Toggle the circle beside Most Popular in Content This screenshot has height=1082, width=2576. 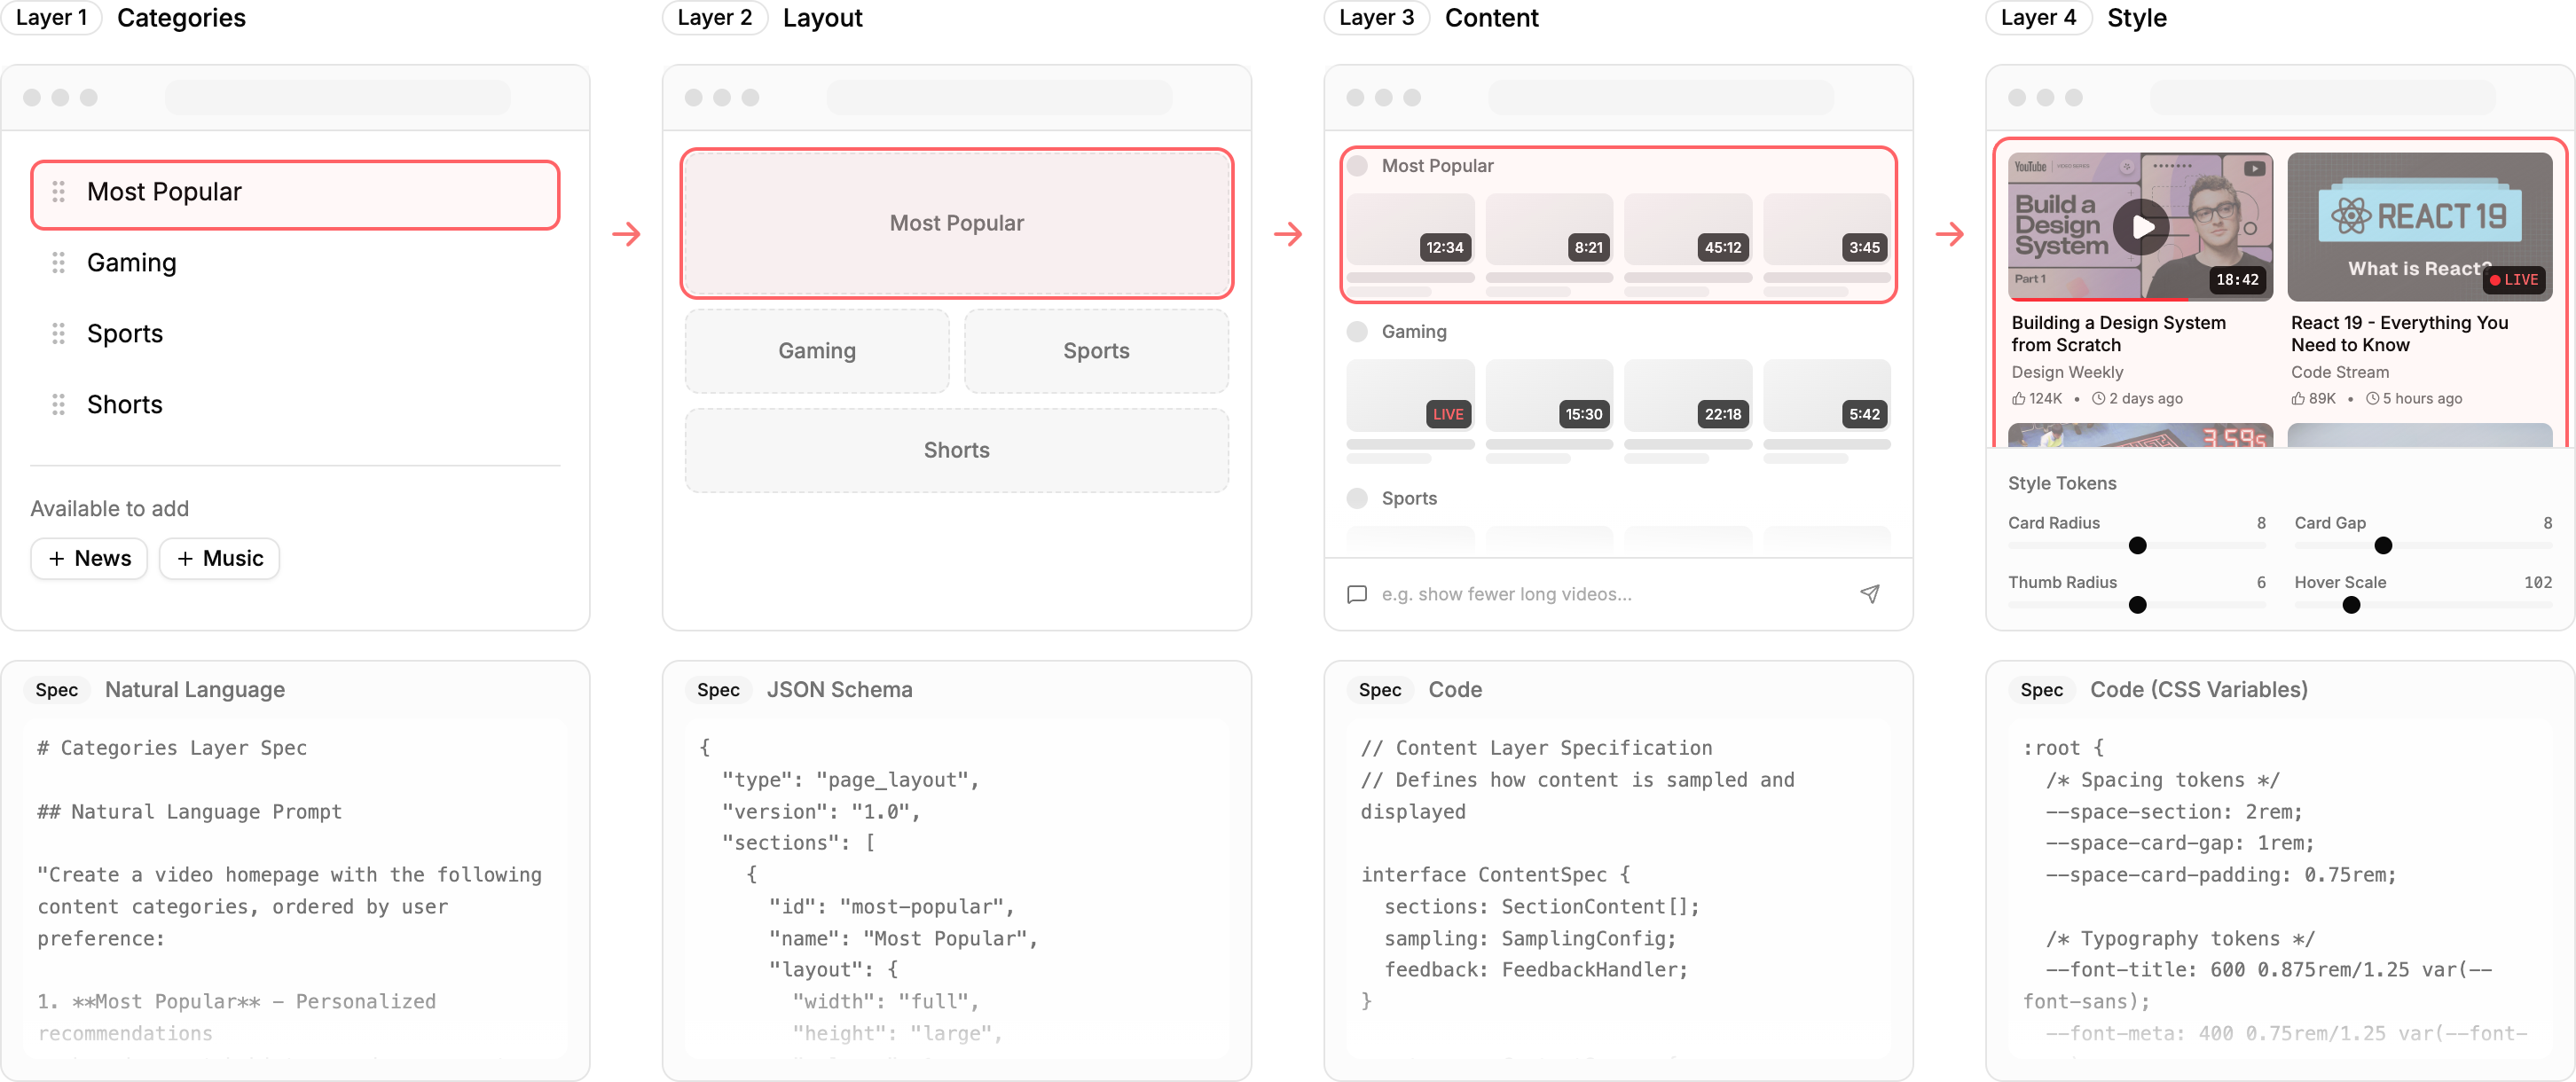coord(1356,166)
